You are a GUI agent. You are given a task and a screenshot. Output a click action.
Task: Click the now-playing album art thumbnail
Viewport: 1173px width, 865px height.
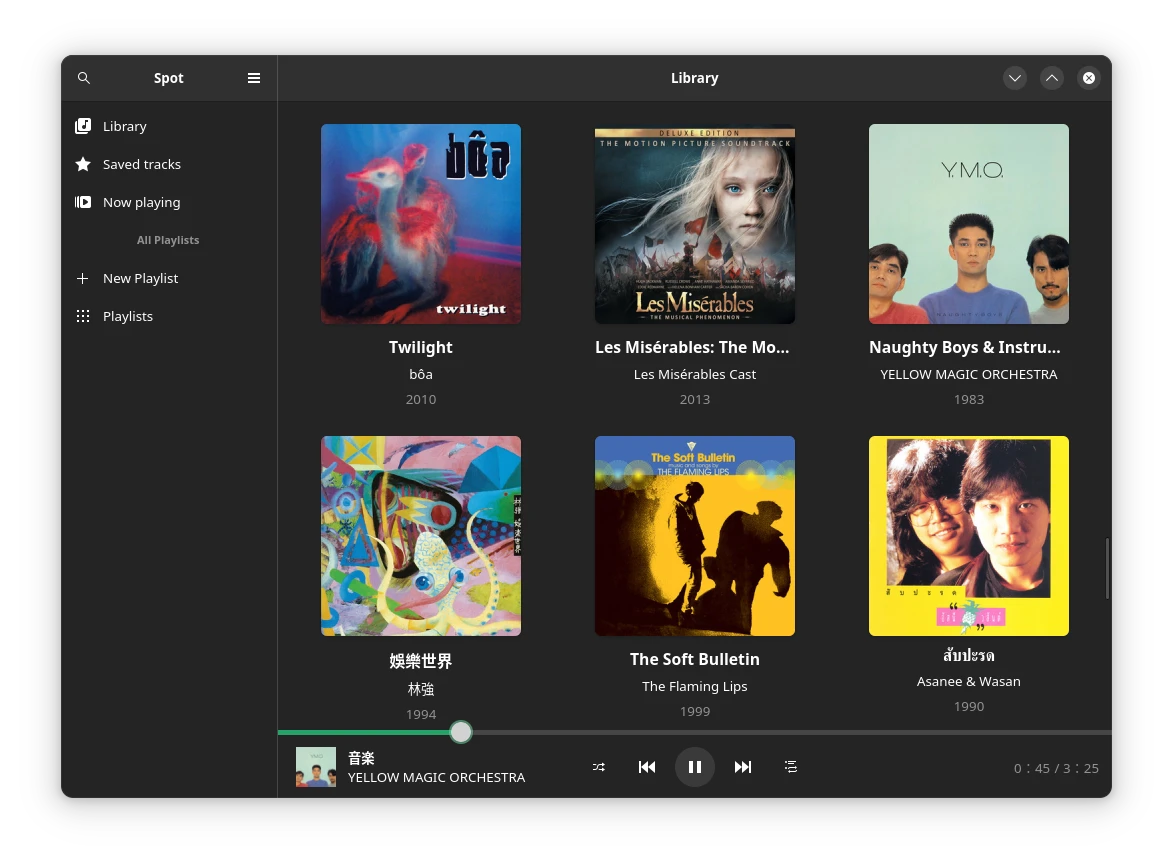[316, 767]
